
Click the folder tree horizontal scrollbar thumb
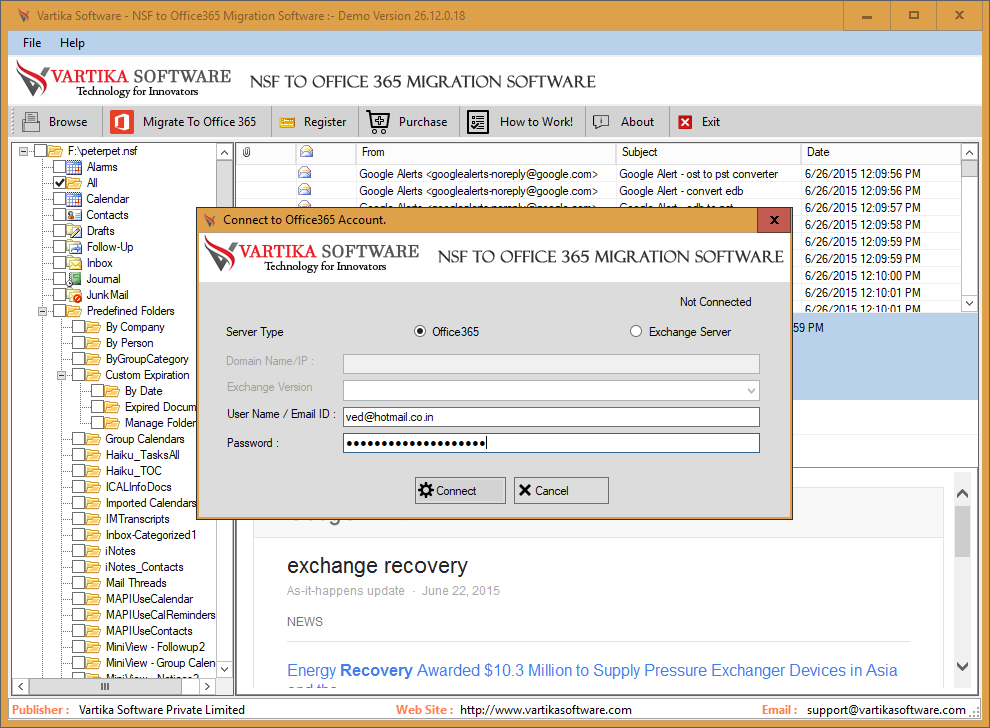tap(105, 686)
